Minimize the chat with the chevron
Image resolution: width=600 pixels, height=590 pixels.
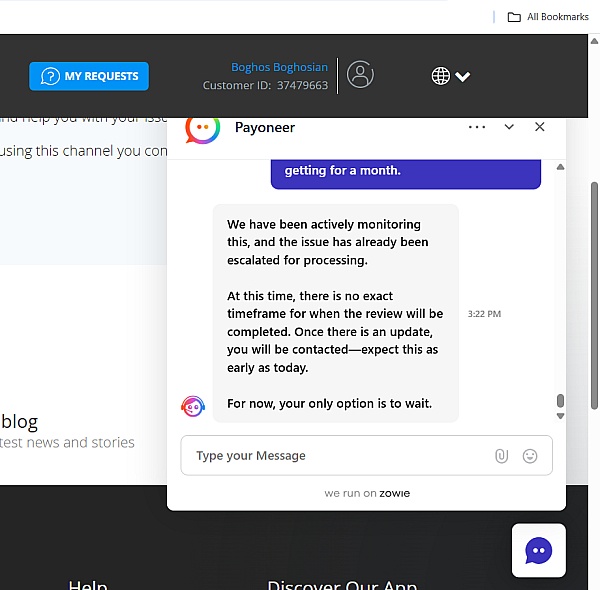tap(509, 127)
